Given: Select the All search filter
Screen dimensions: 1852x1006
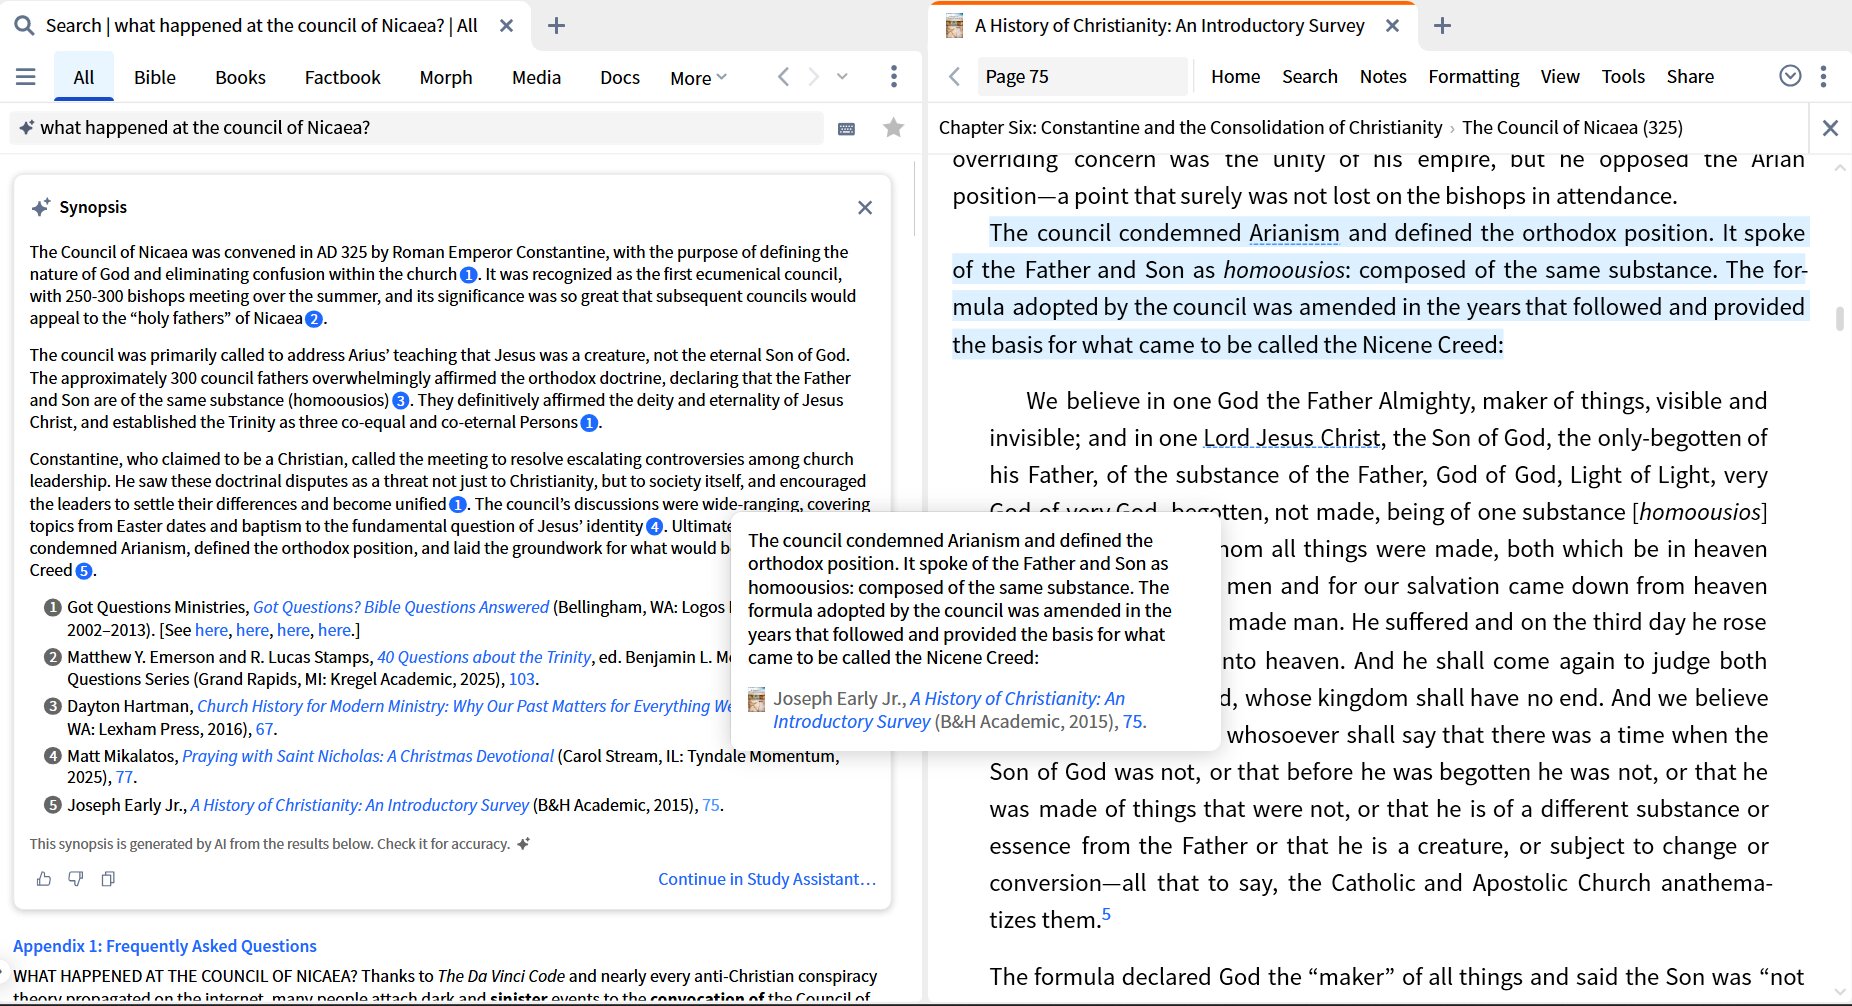Looking at the screenshot, I should point(84,77).
